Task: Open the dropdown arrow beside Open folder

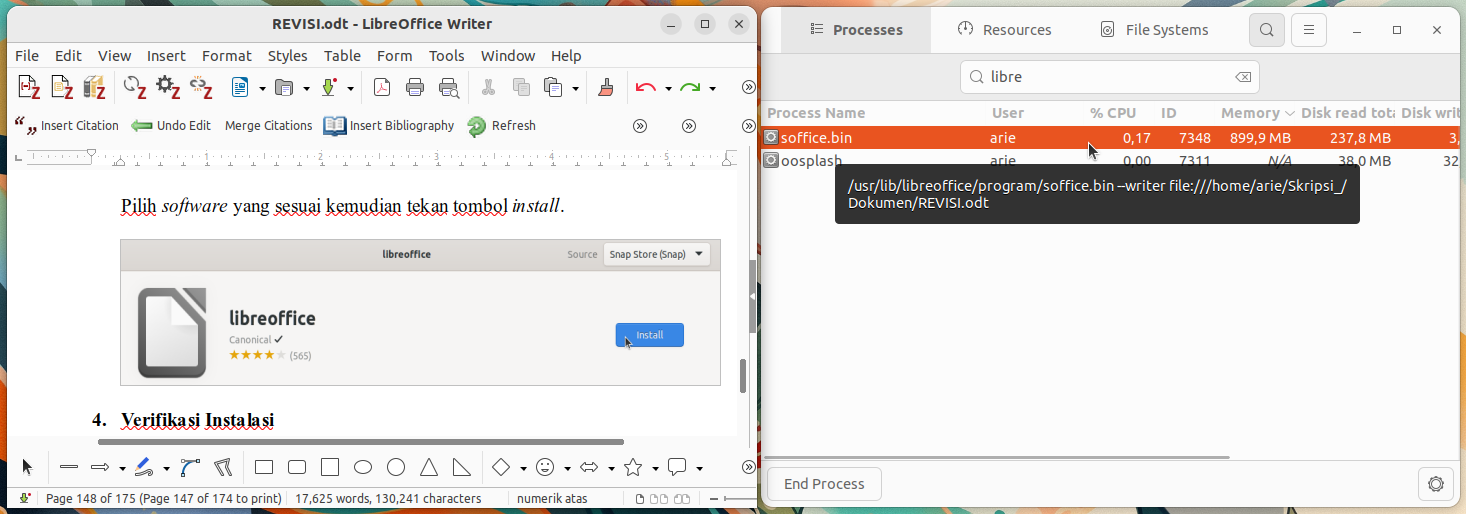Action: pos(306,88)
